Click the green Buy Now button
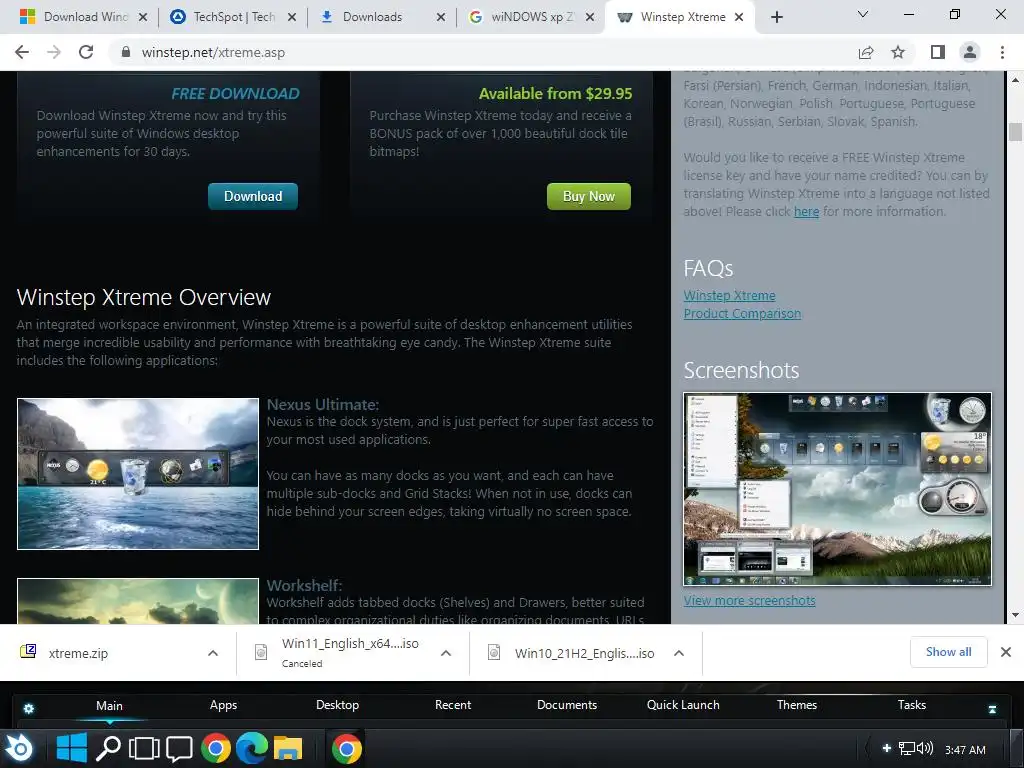 (588, 197)
